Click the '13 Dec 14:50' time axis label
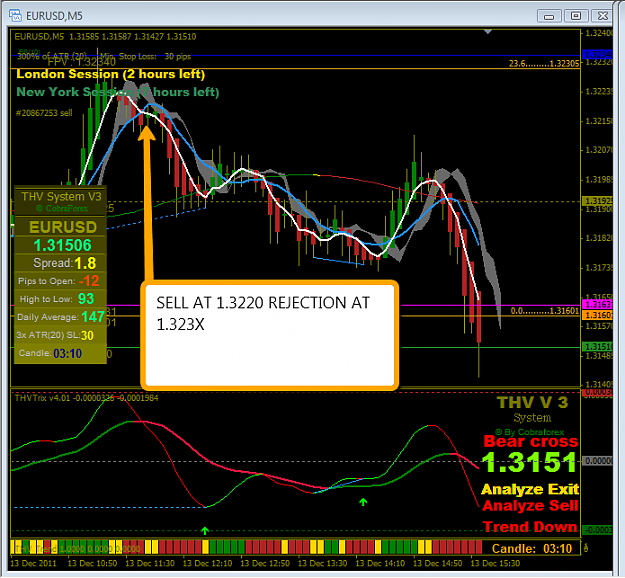Viewport: 625px width, 578px height. pyautogui.click(x=438, y=563)
